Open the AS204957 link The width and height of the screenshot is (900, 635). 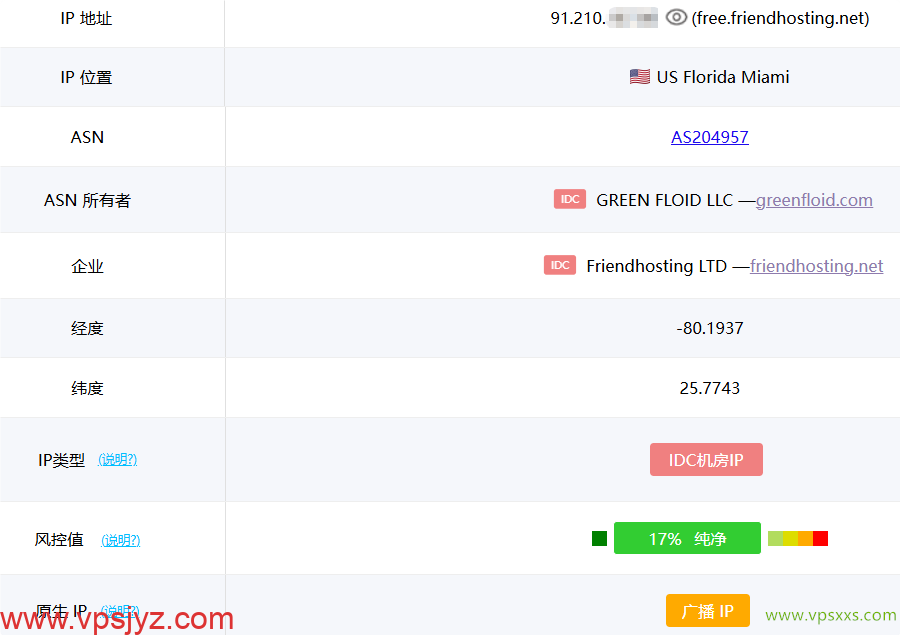[x=710, y=137]
